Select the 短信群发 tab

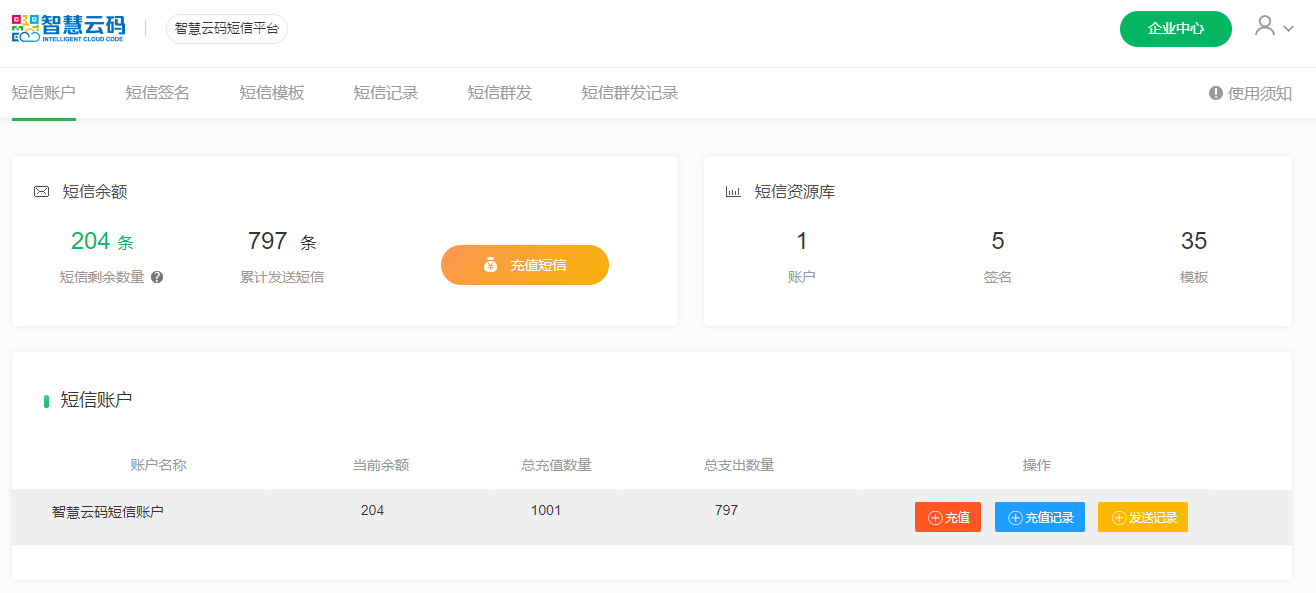point(499,93)
